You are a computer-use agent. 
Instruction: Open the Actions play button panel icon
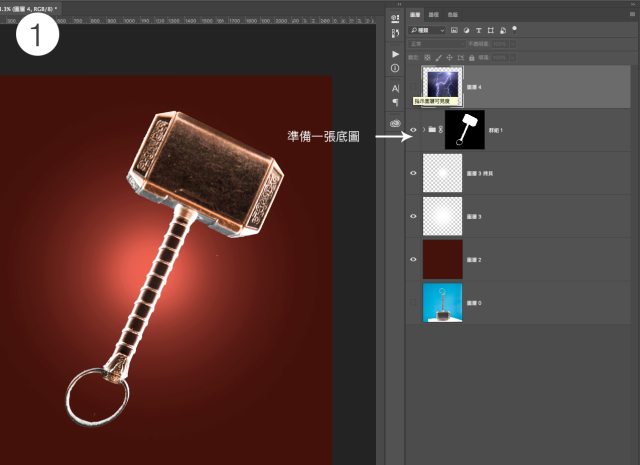395,53
